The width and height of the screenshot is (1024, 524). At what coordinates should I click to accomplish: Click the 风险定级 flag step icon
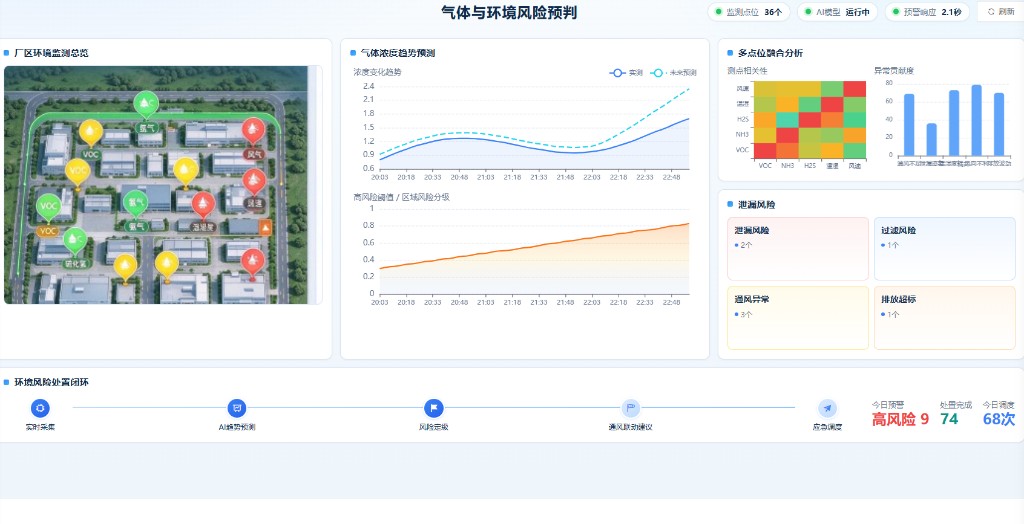point(434,408)
